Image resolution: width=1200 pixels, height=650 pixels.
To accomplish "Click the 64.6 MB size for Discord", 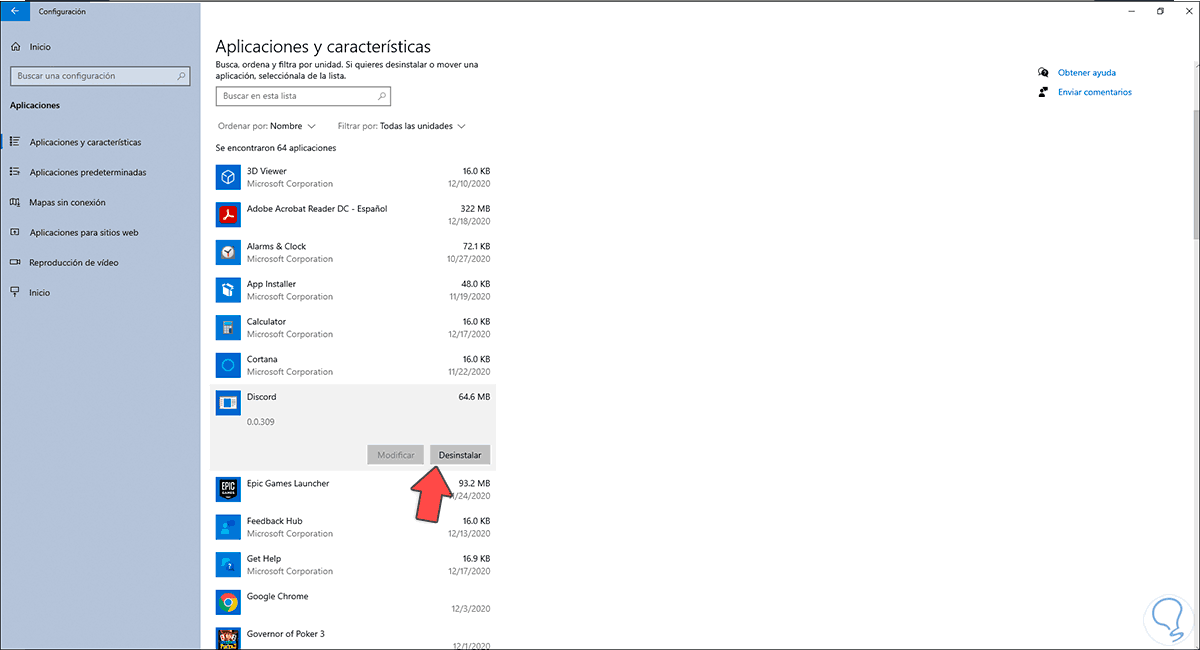I will 474,397.
